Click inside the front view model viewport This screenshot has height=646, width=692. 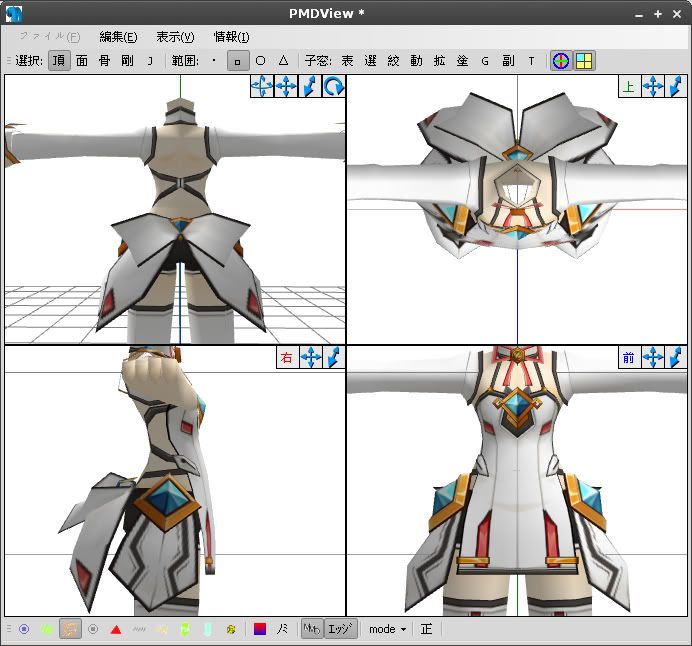click(517, 481)
